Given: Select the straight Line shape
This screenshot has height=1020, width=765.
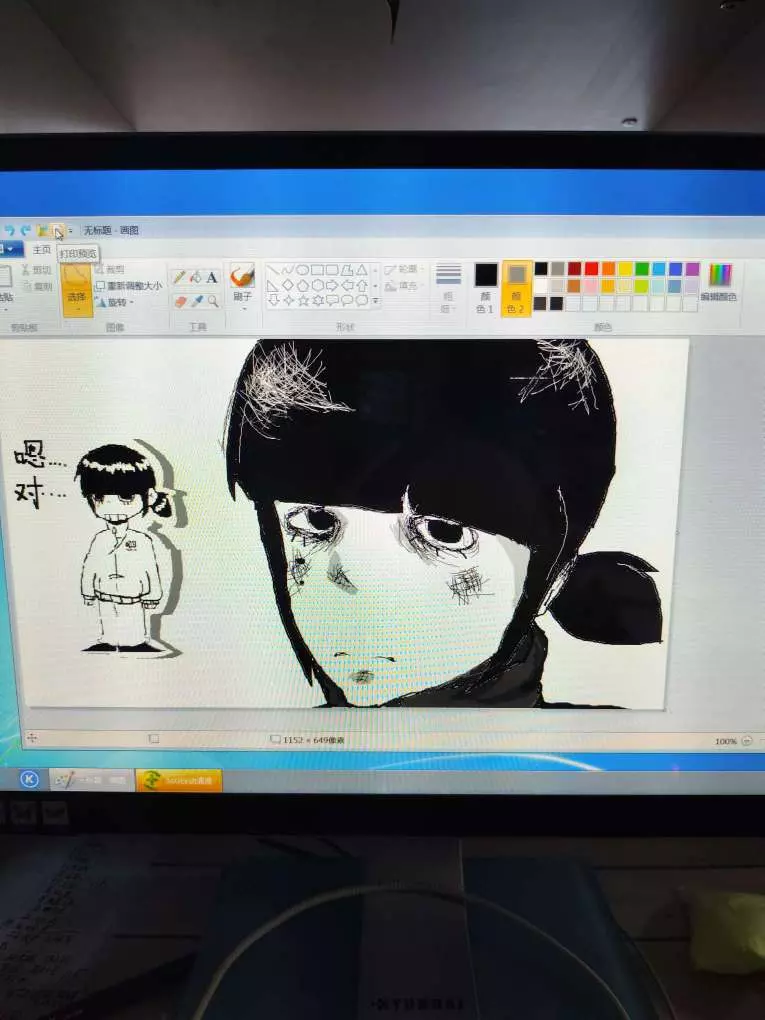Looking at the screenshot, I should 273,269.
